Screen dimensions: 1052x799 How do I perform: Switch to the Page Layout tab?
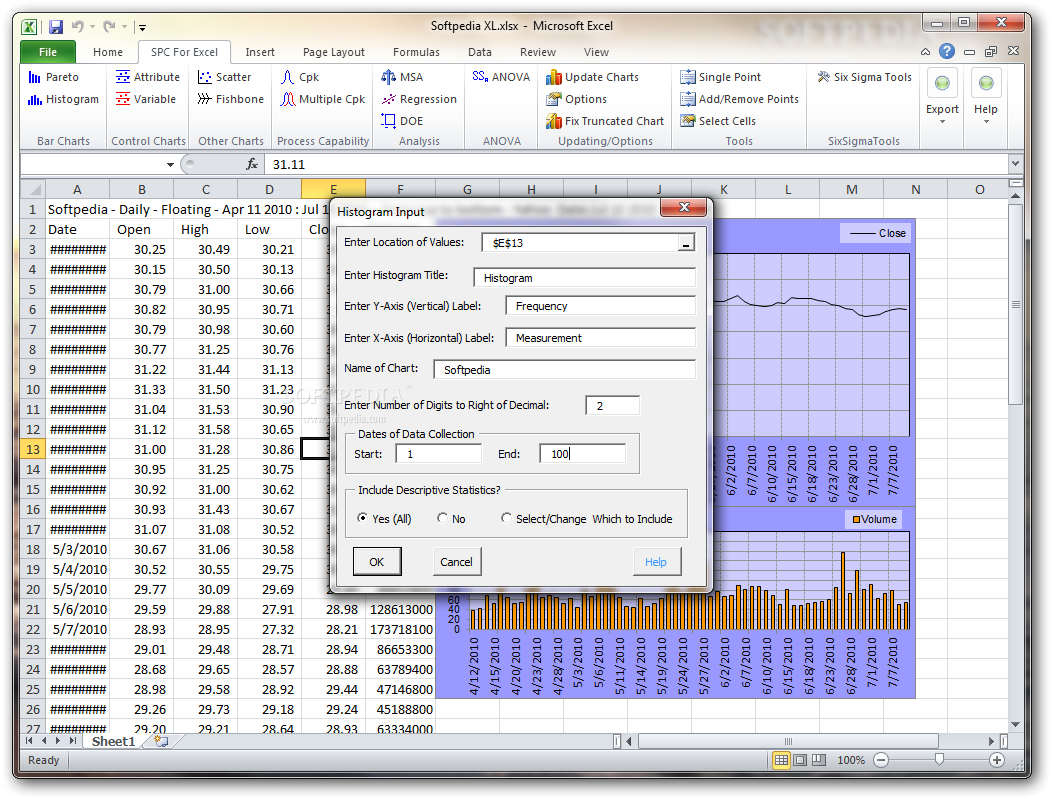click(x=333, y=52)
